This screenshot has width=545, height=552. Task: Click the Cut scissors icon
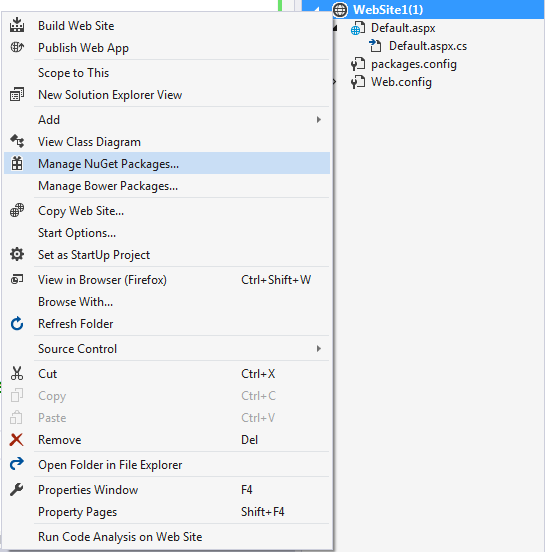coord(17,374)
